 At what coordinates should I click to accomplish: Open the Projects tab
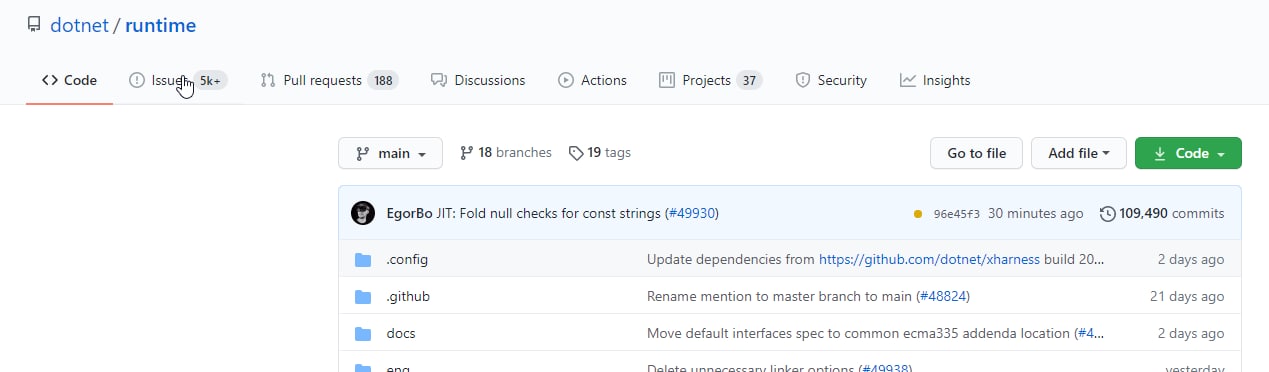tap(711, 80)
